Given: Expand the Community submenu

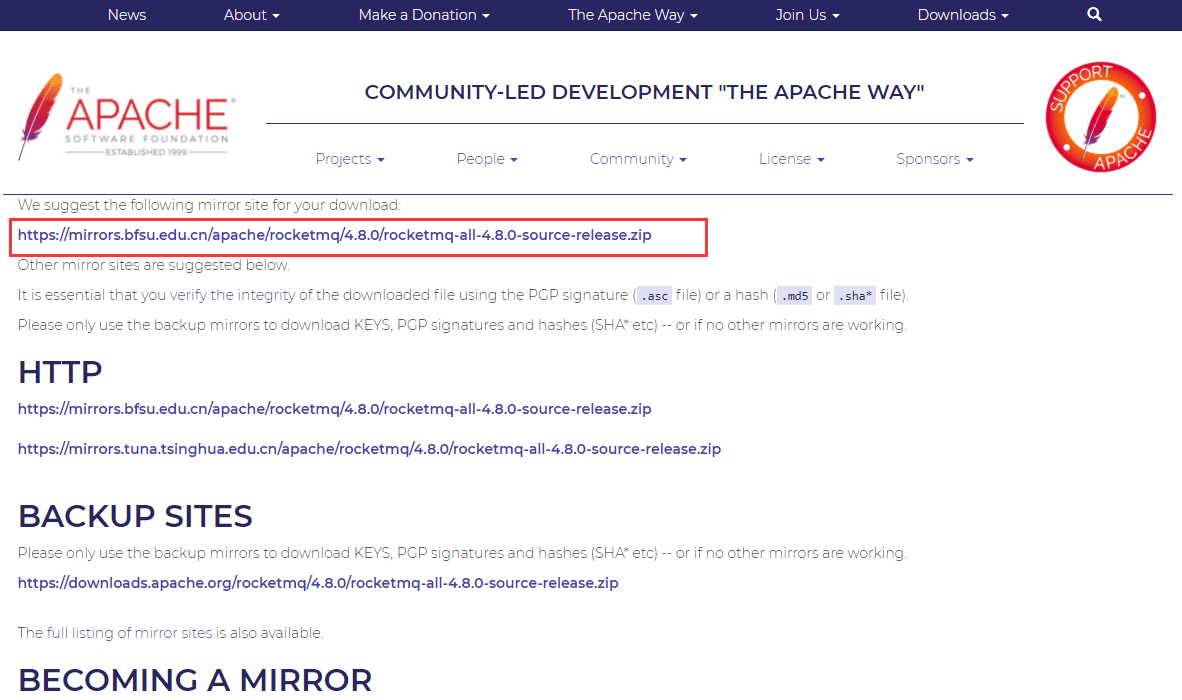Looking at the screenshot, I should (638, 159).
